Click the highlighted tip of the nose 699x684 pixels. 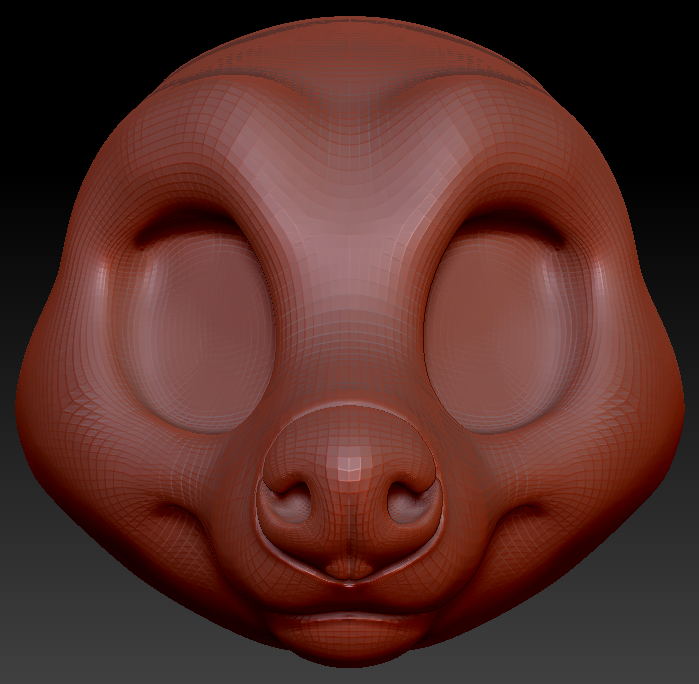coord(349,462)
